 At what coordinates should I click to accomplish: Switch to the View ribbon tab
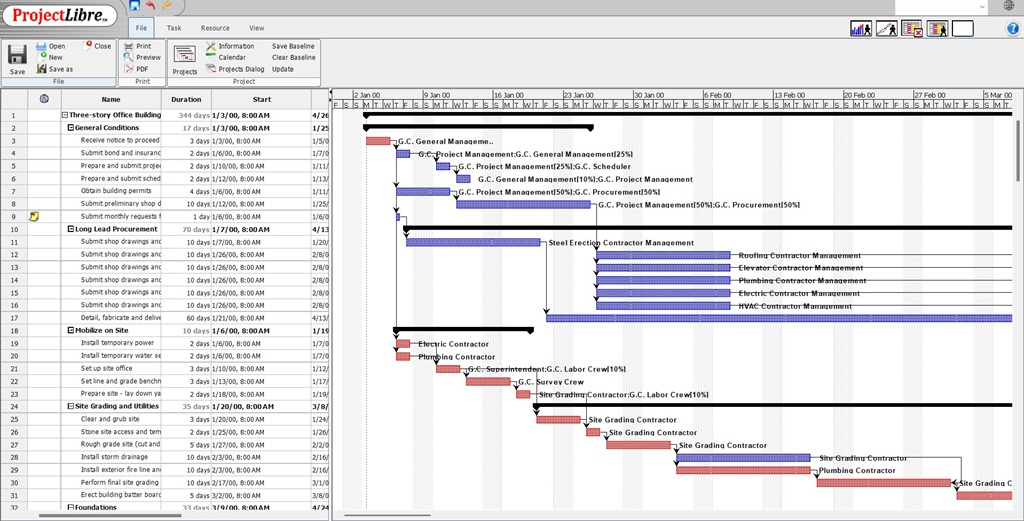(257, 28)
